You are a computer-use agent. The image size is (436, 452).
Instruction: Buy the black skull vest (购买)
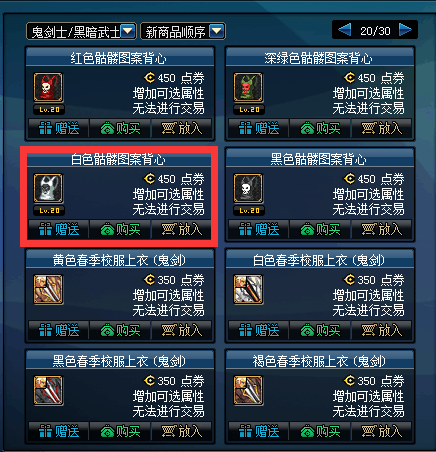(x=320, y=229)
